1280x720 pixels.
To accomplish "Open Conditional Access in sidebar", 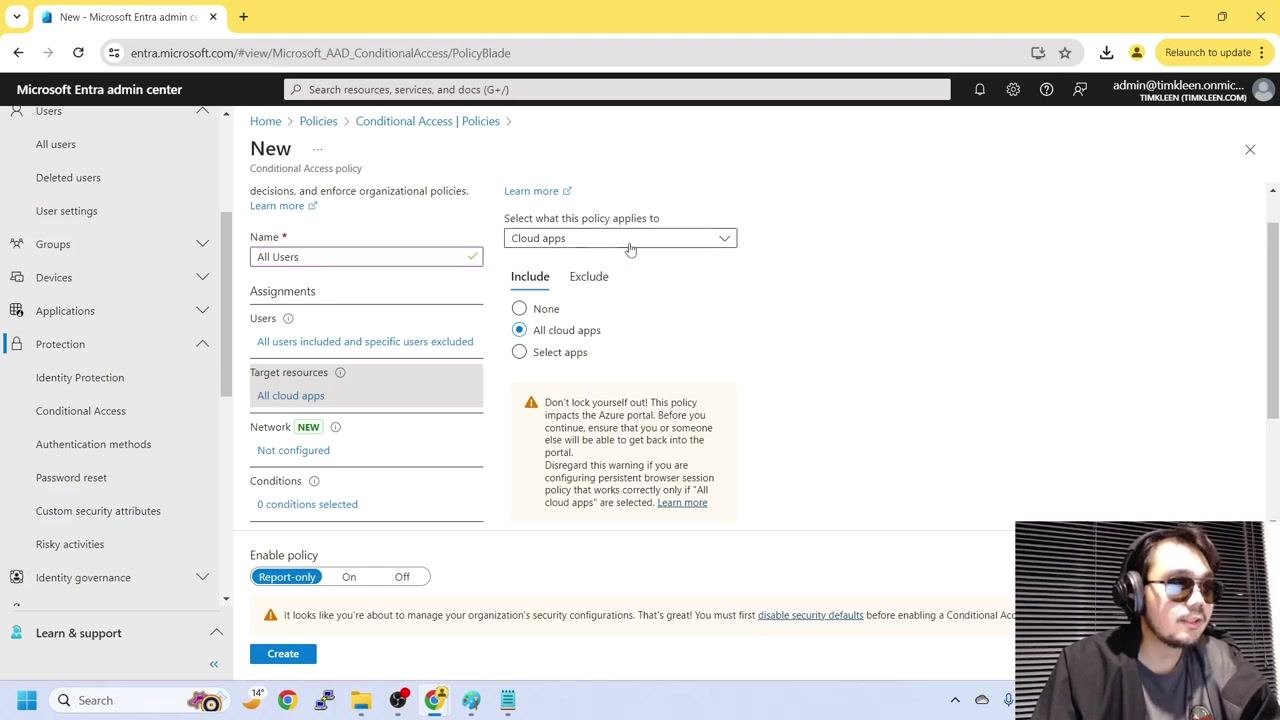I will pos(81,411).
